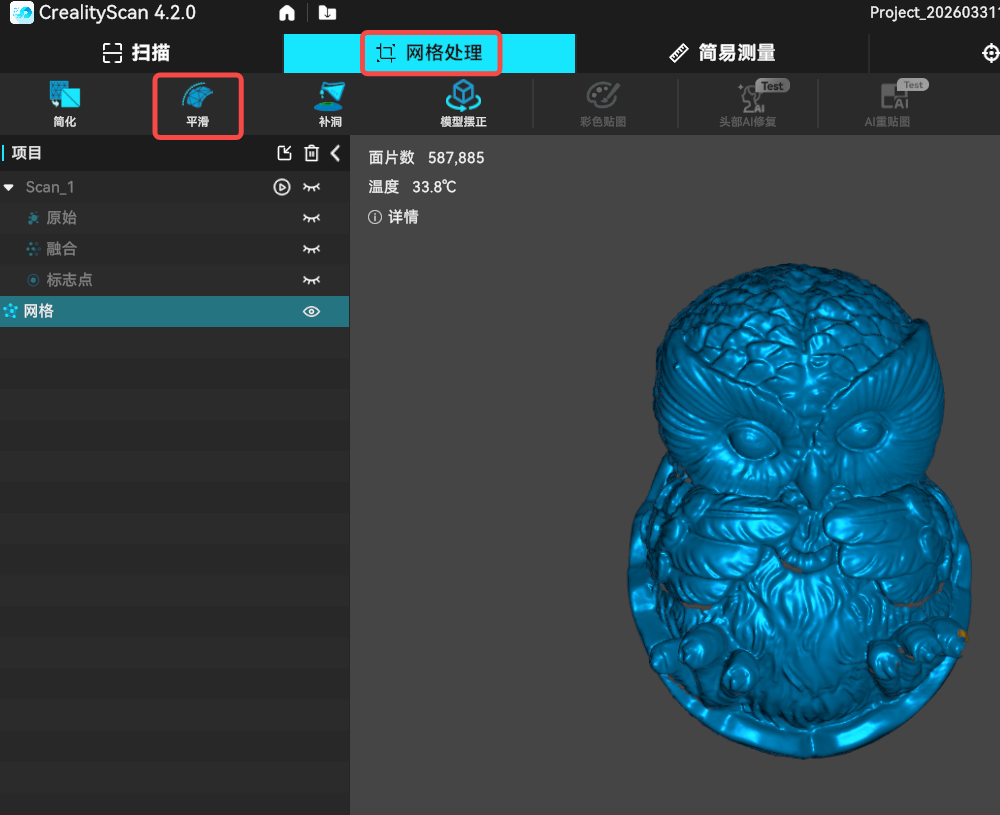1000x815 pixels.
Task: Open the 补洞 hole filling tool
Action: pos(330,104)
